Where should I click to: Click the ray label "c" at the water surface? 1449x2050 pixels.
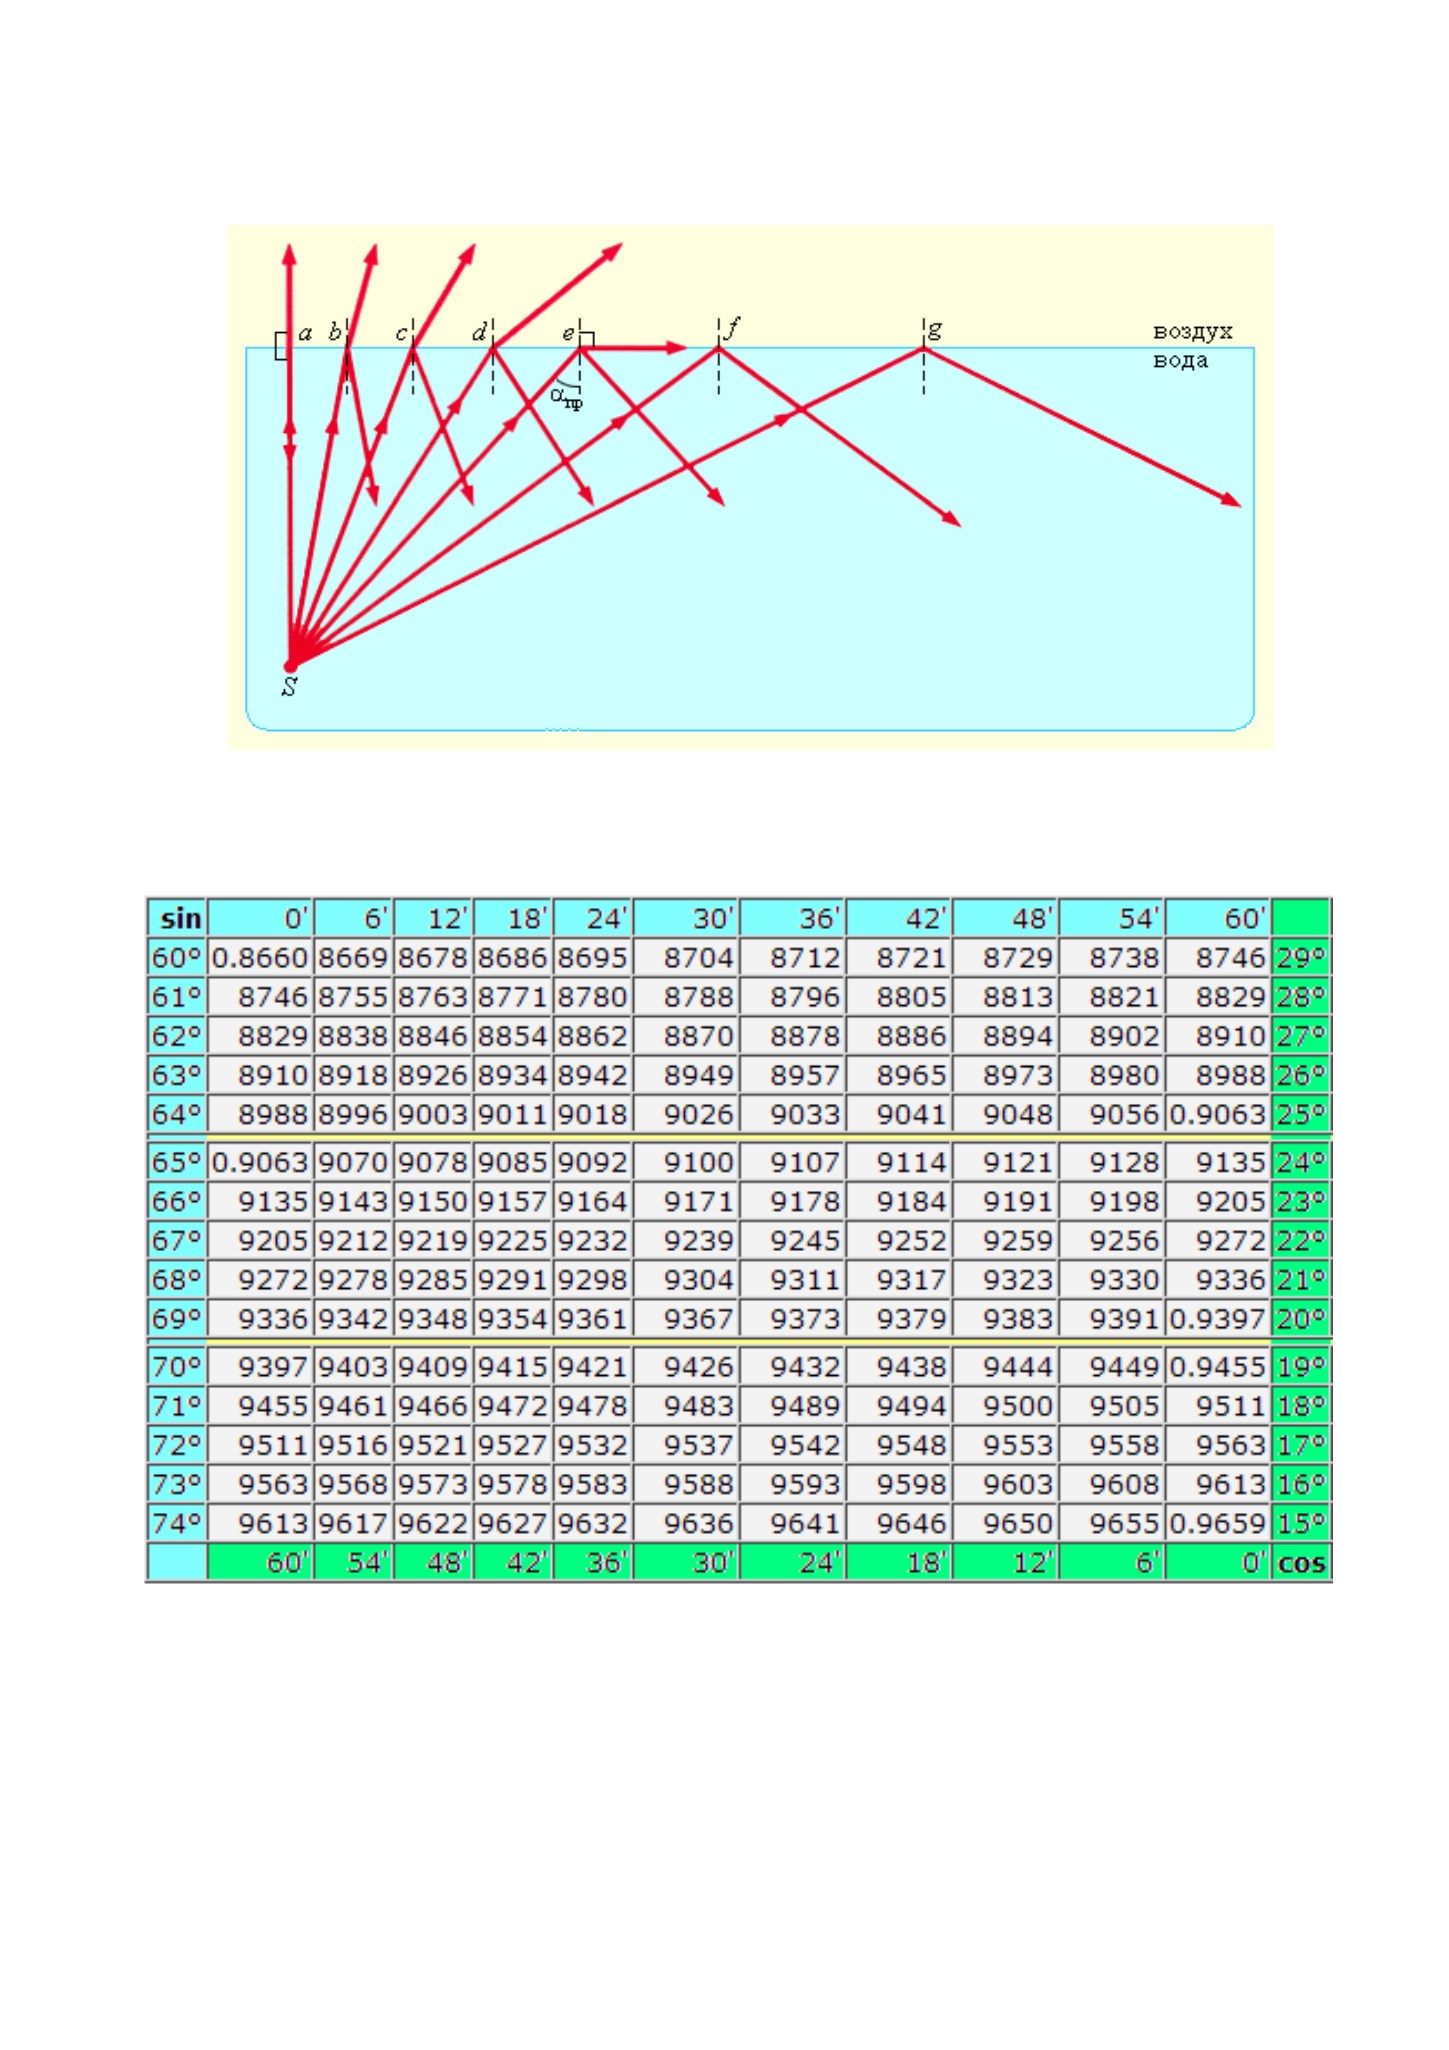401,334
